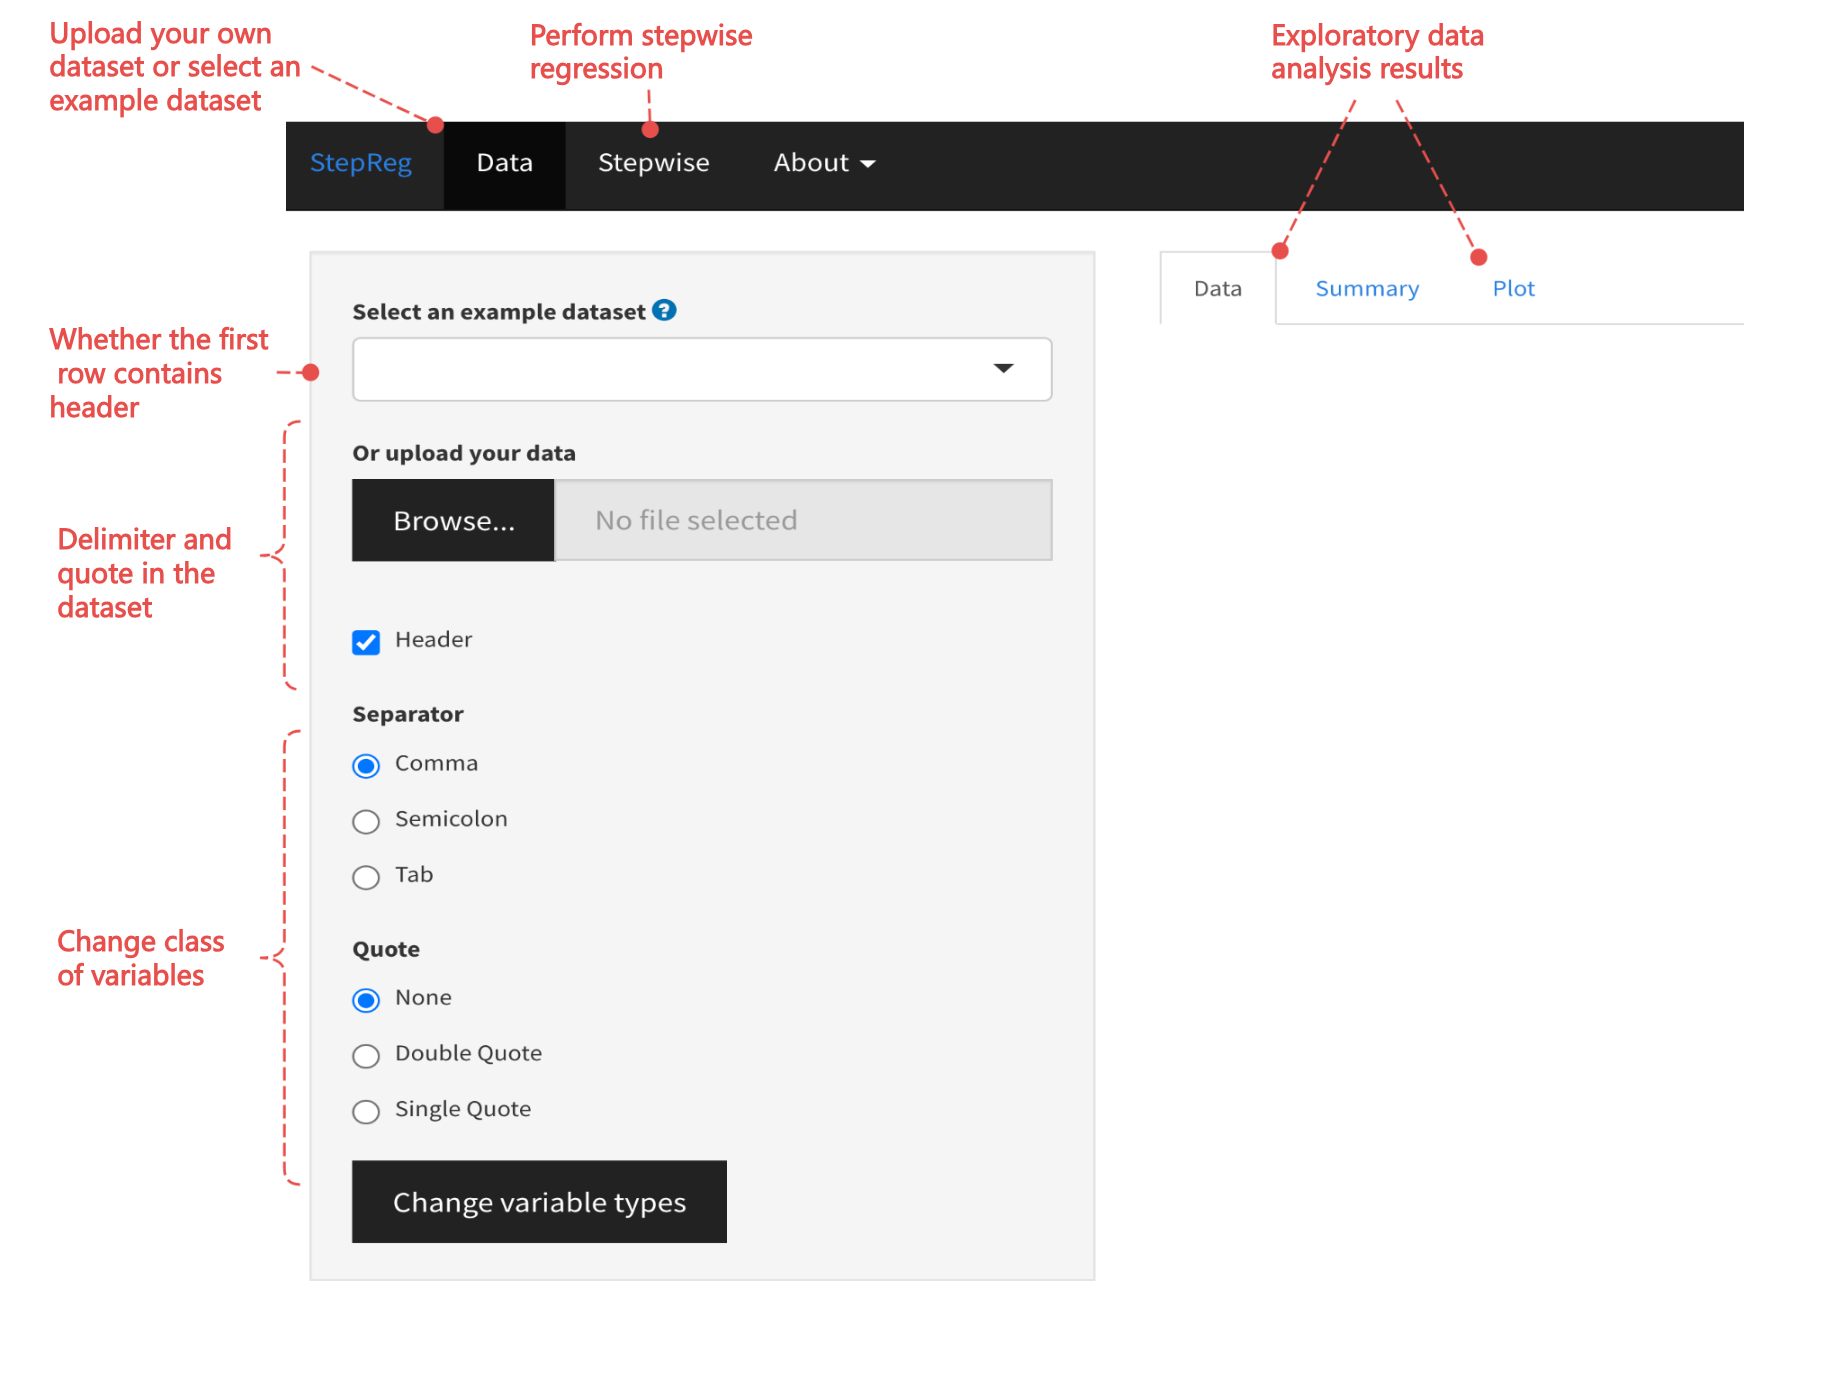Expand the About dropdown menu
Image resolution: width=1822 pixels, height=1386 pixels.
click(x=823, y=163)
